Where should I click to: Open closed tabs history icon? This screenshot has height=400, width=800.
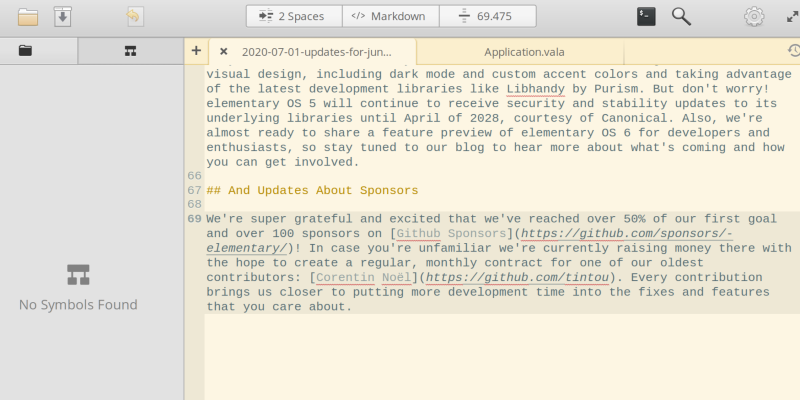[x=792, y=51]
